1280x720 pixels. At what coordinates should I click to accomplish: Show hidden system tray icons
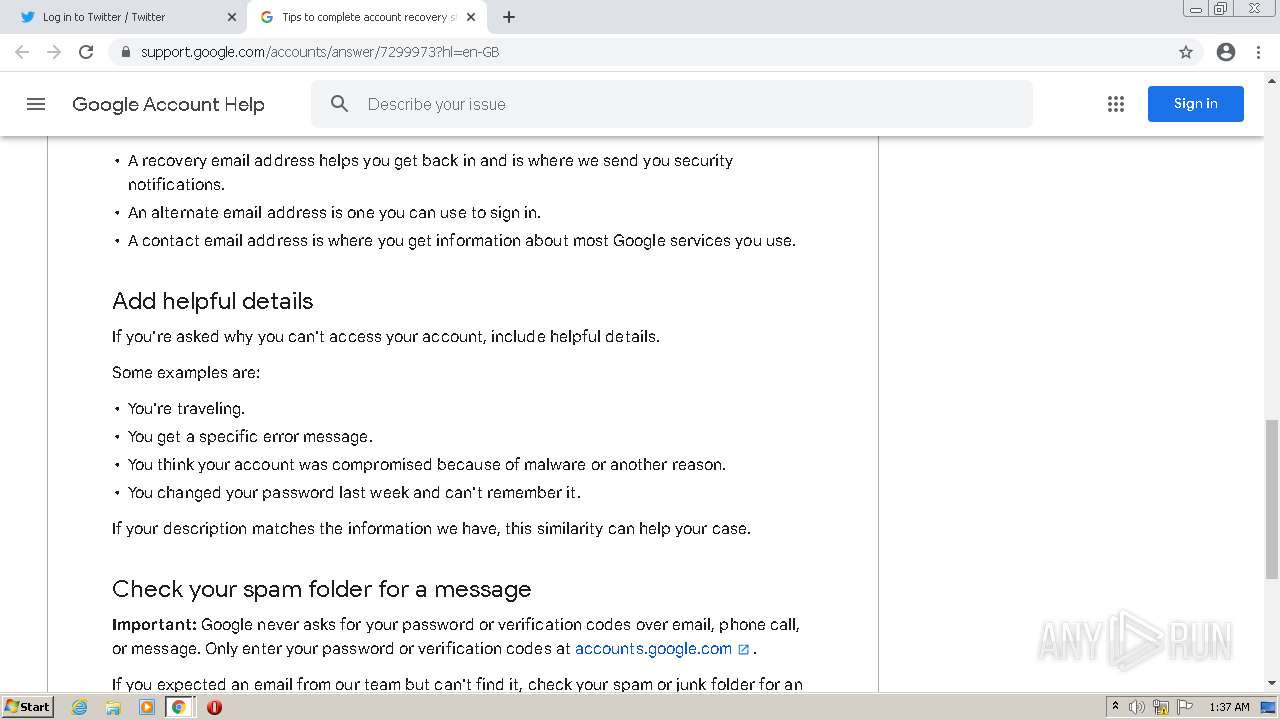click(x=1115, y=707)
